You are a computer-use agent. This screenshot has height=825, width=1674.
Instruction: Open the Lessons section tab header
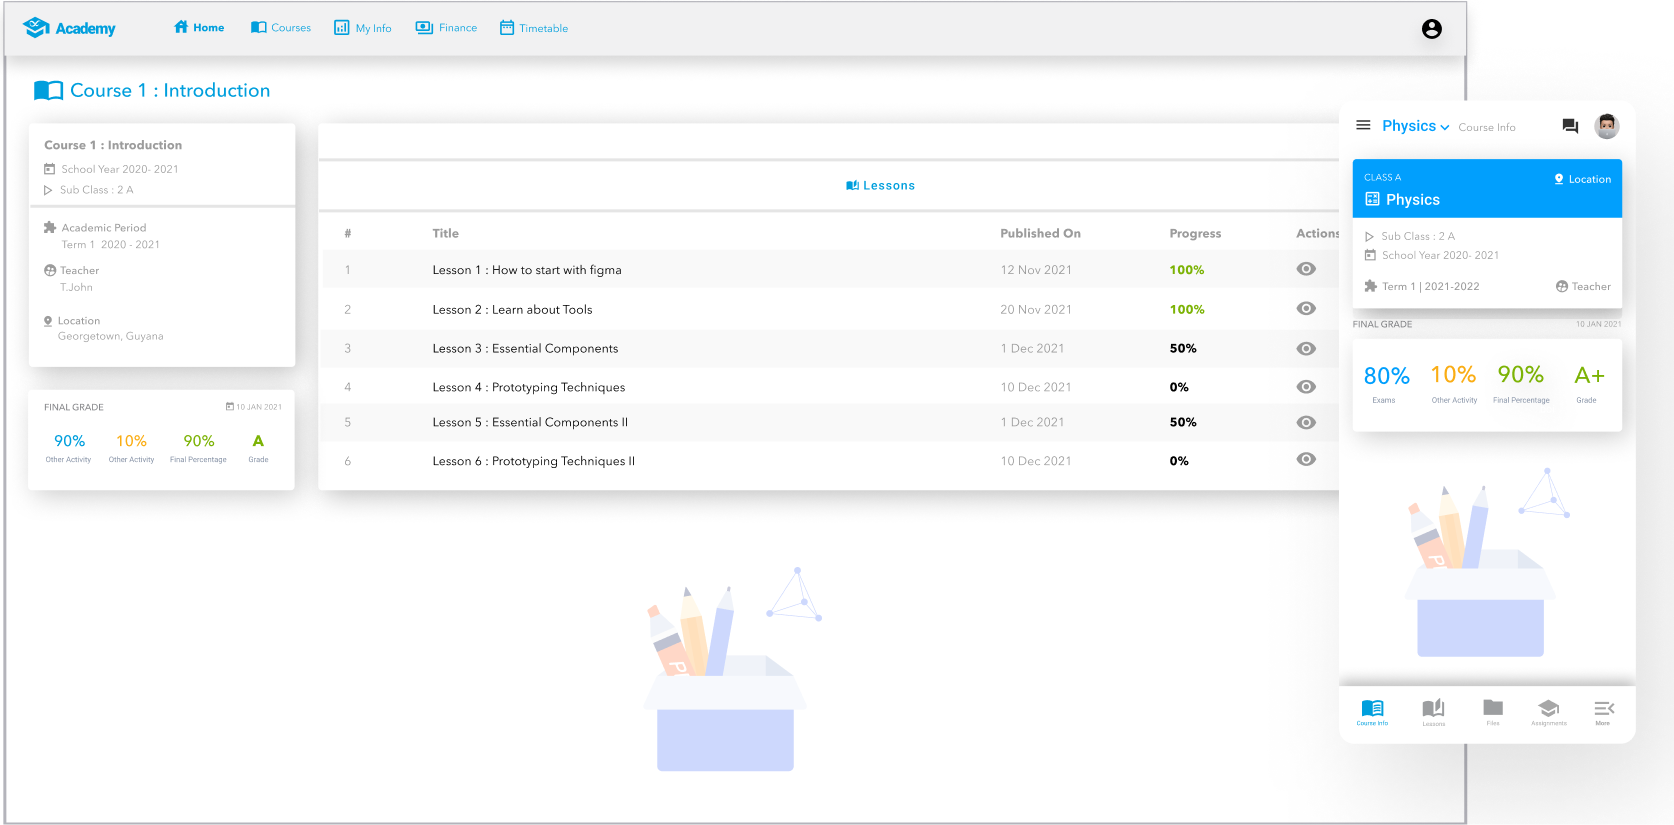coord(880,185)
